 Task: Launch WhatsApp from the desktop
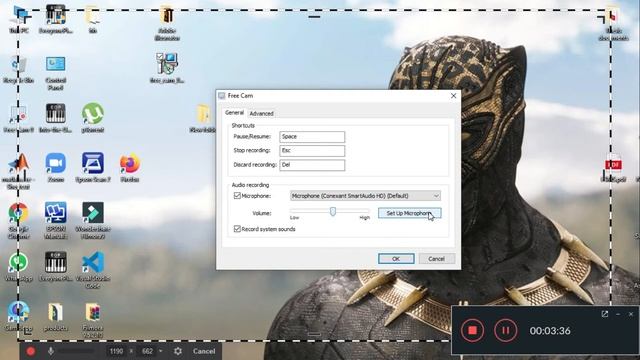click(x=18, y=267)
